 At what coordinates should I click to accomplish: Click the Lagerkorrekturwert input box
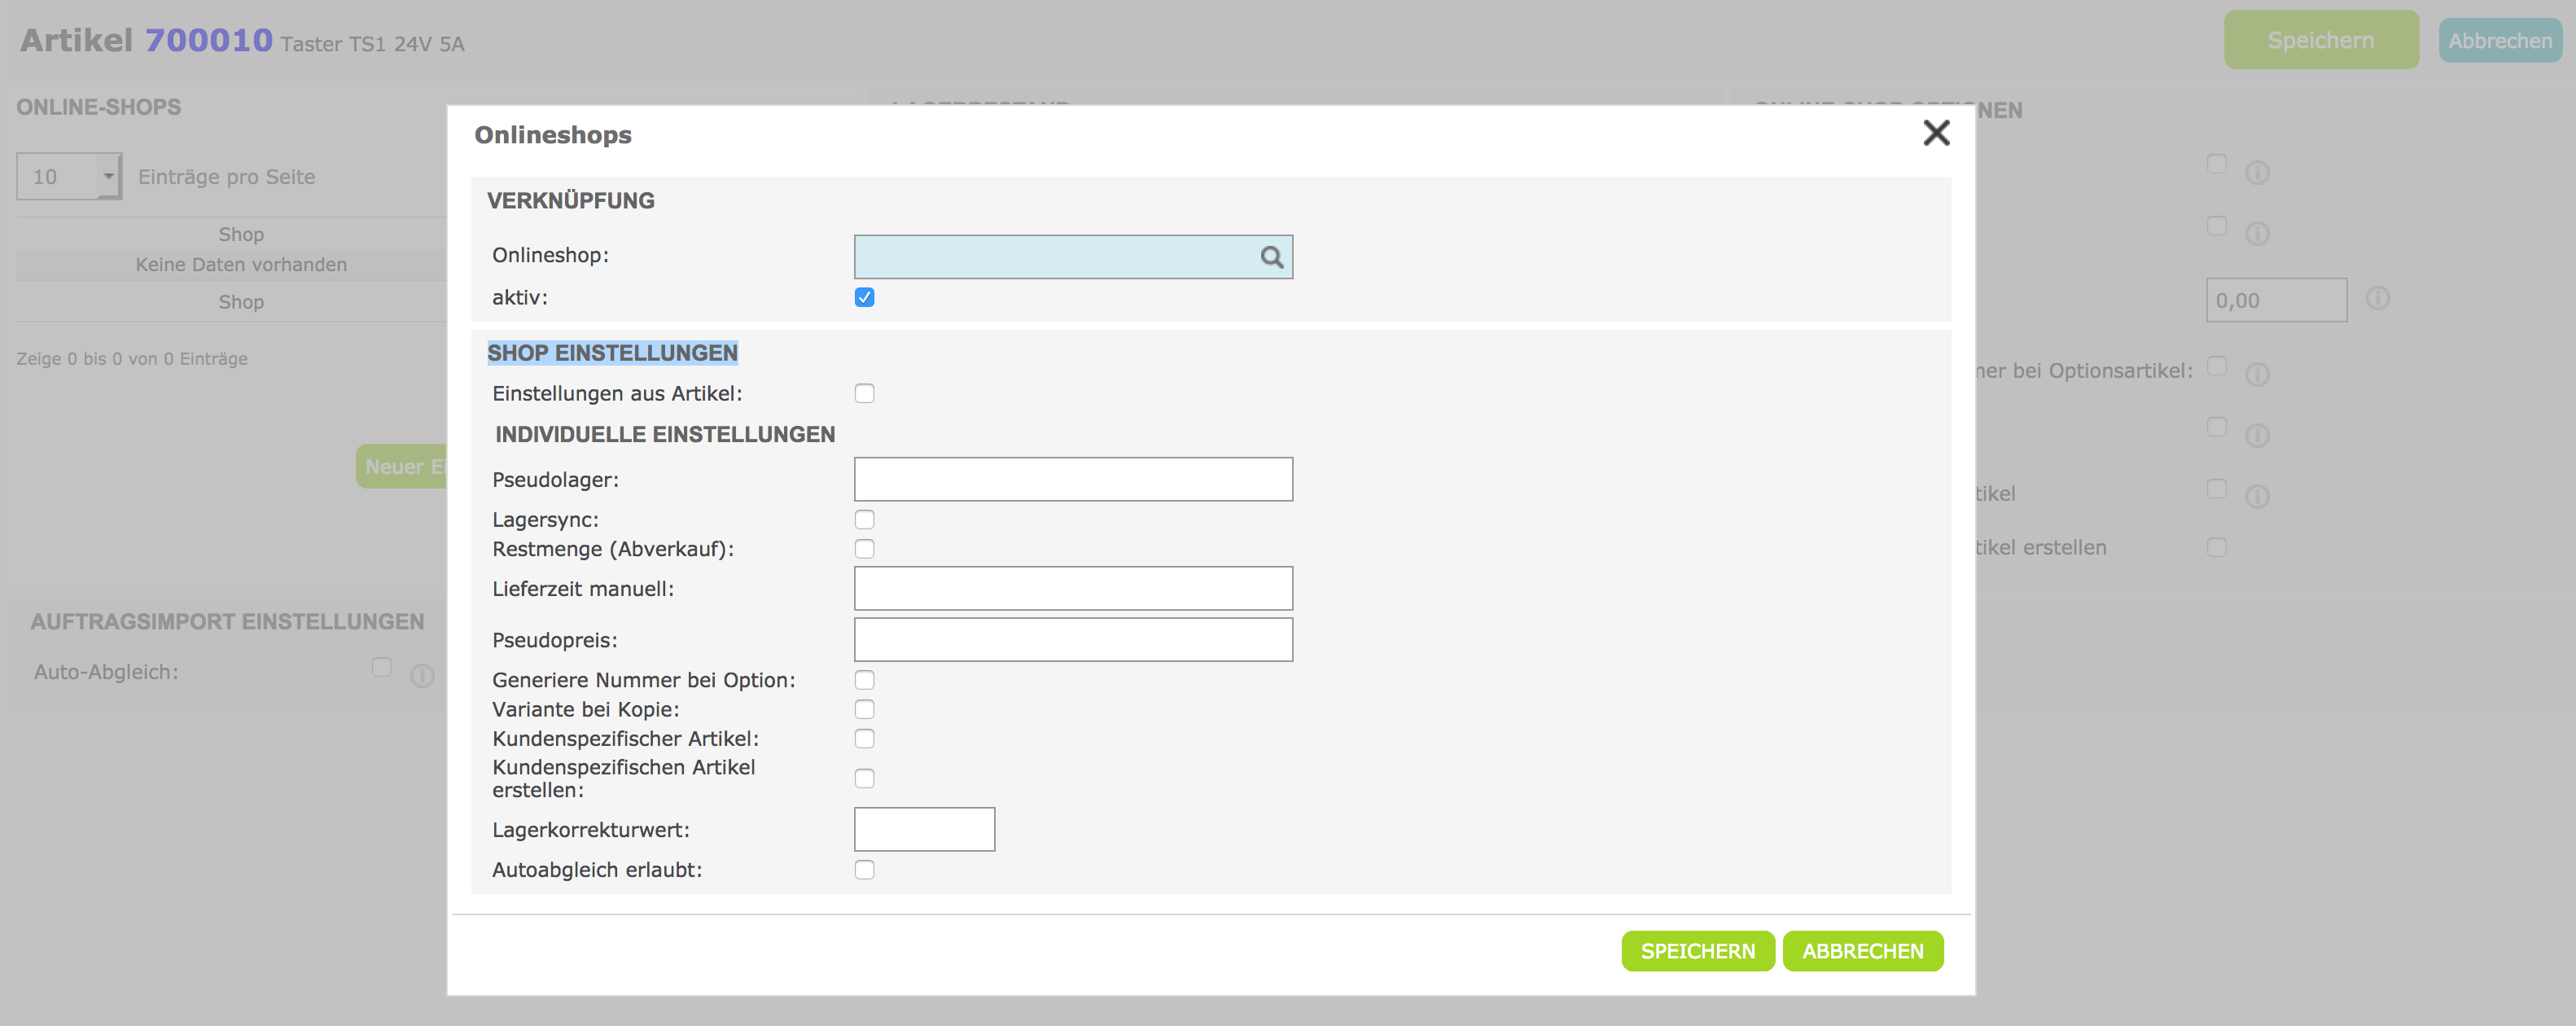(923, 829)
